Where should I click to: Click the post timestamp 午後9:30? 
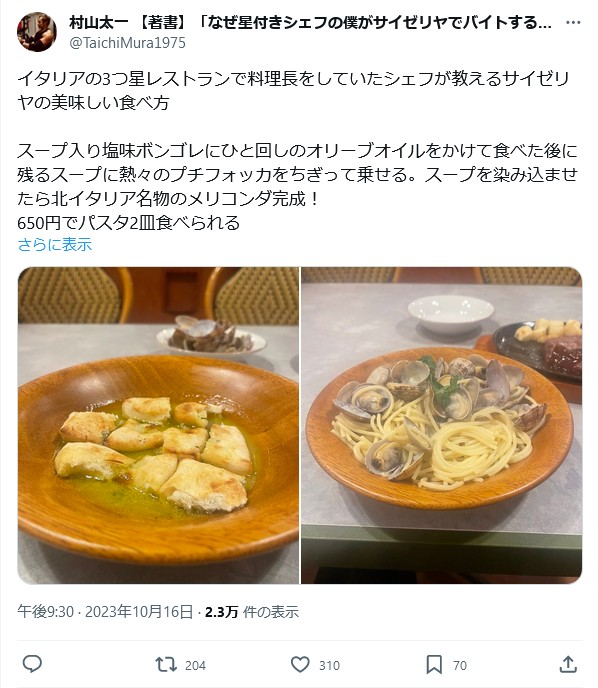(46, 611)
